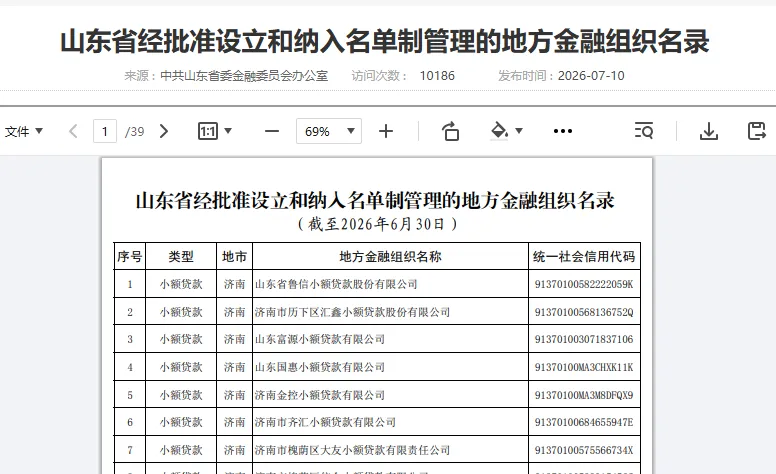Click the page number input field
776x474 pixels.
click(x=105, y=132)
